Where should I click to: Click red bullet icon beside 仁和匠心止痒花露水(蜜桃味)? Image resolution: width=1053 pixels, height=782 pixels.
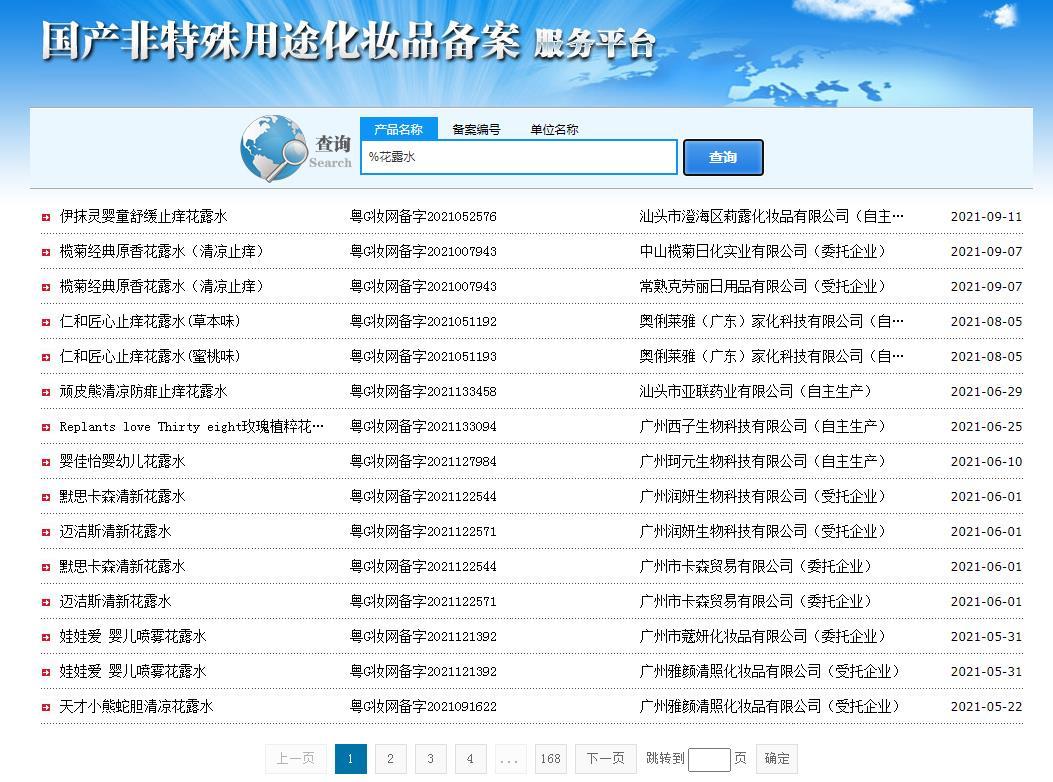[x=46, y=357]
